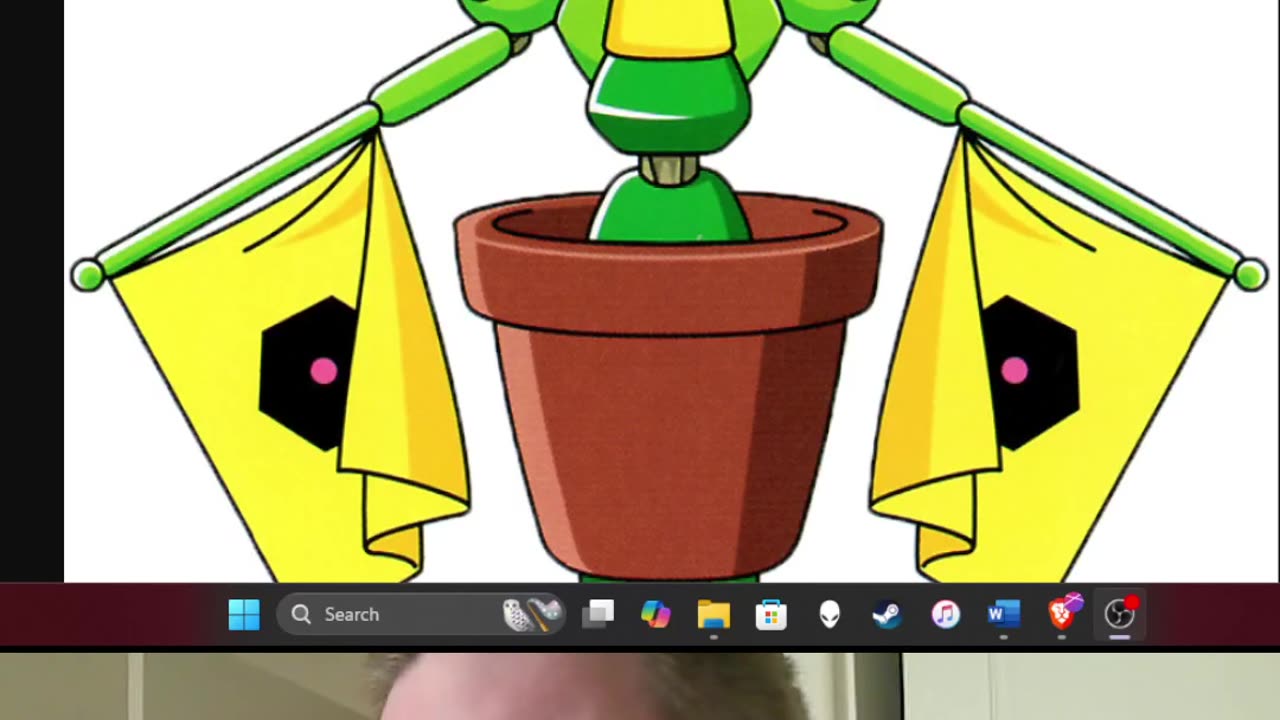Screen dimensions: 1280x720
Task: Click the taskbar Search box
Action: click(422, 615)
